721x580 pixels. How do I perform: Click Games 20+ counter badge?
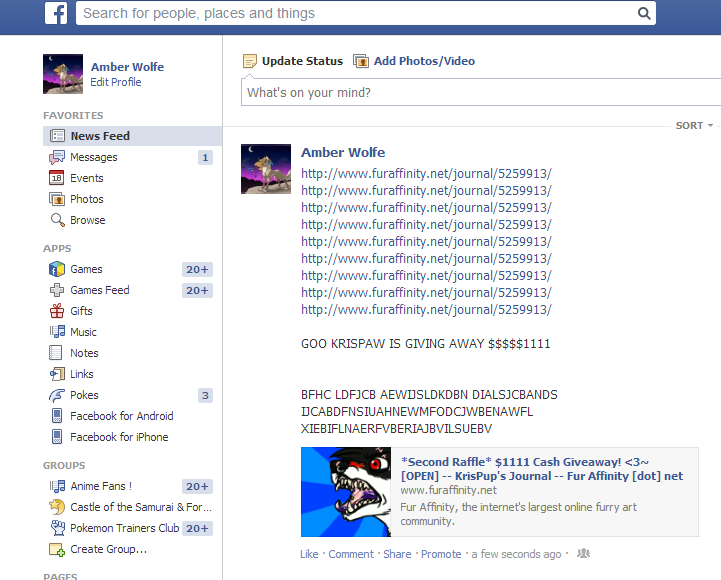pyautogui.click(x=197, y=270)
